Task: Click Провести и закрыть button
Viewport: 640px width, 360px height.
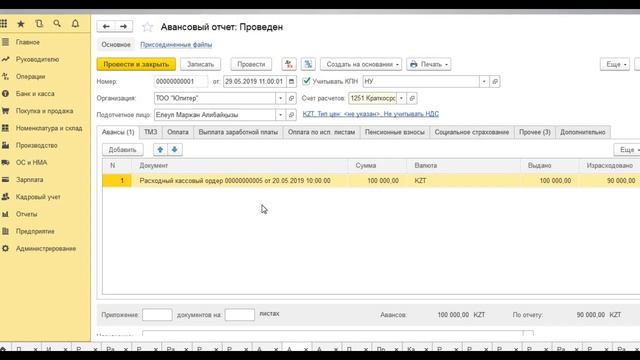Action: coord(136,64)
